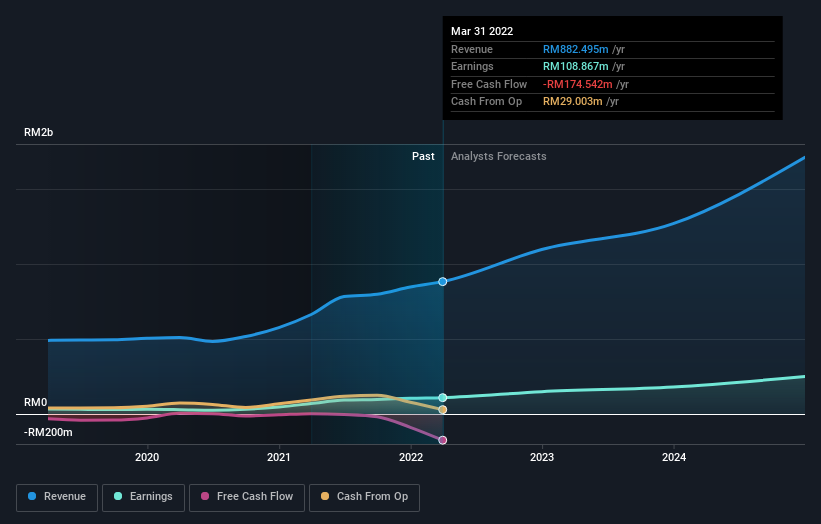Click the 2024 x-axis label
821x524 pixels.
pyautogui.click(x=674, y=457)
